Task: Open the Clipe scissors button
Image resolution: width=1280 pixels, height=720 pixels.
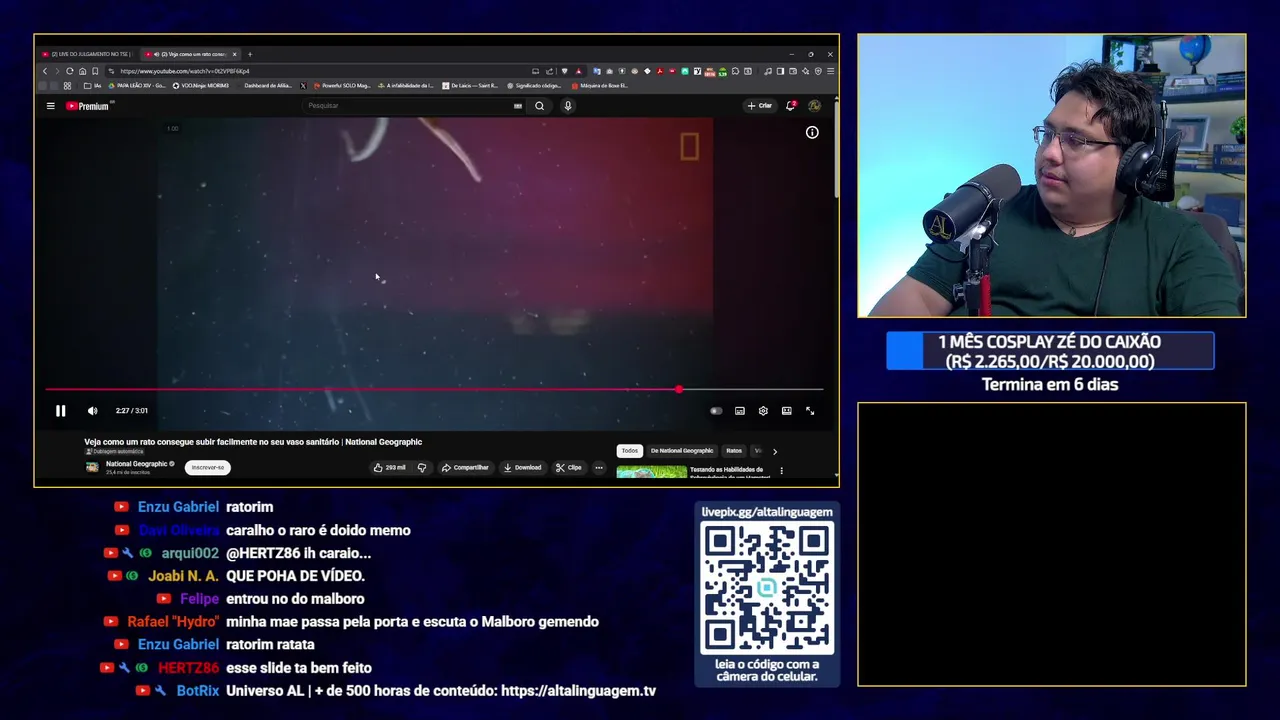Action: pos(569,467)
